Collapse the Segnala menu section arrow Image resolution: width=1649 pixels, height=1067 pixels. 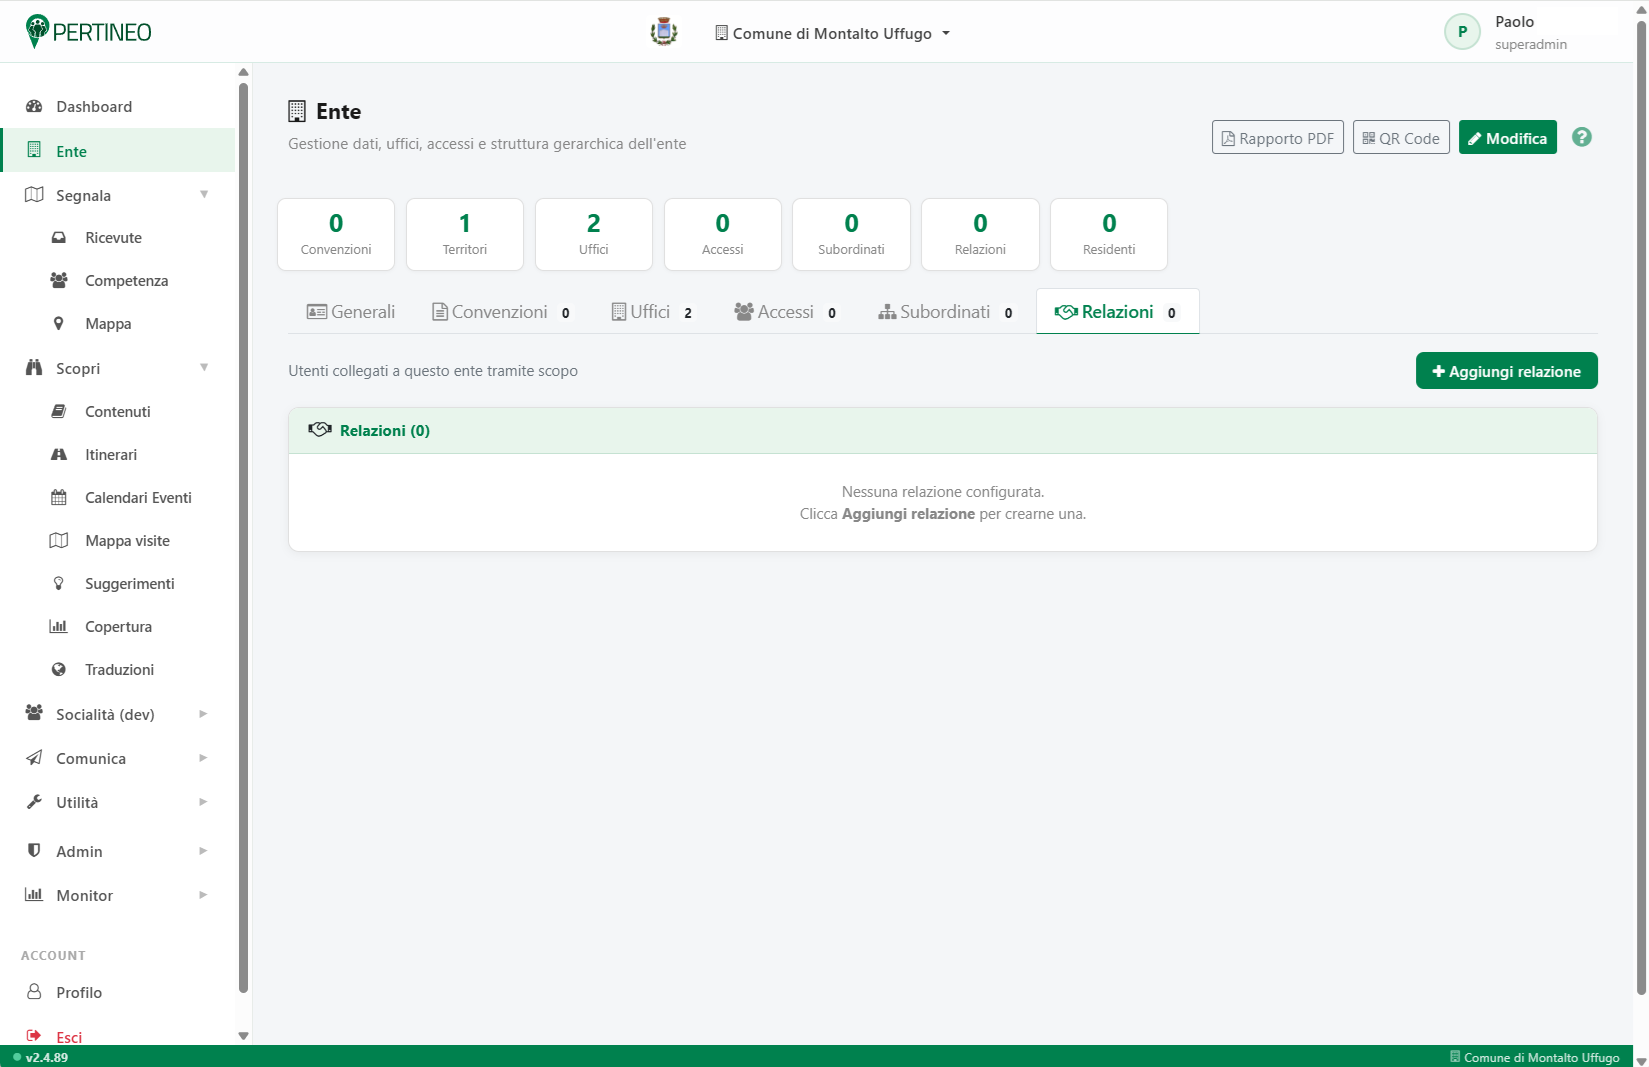click(x=204, y=194)
